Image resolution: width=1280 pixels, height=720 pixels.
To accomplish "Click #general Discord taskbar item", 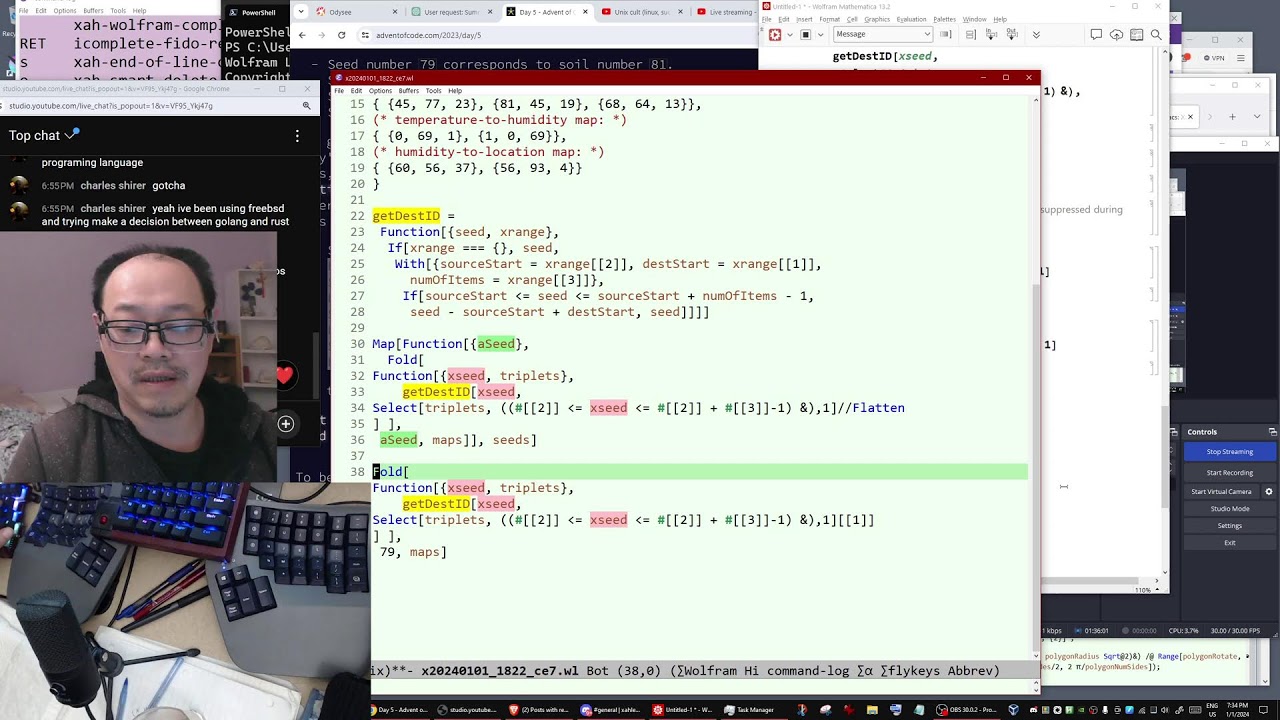I will point(612,710).
